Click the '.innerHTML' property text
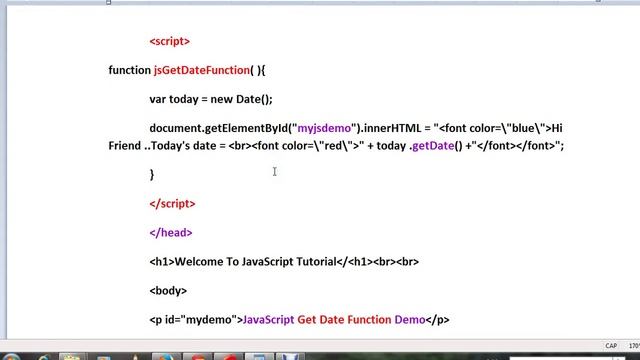Screen dimensions: 640x360 391,128
